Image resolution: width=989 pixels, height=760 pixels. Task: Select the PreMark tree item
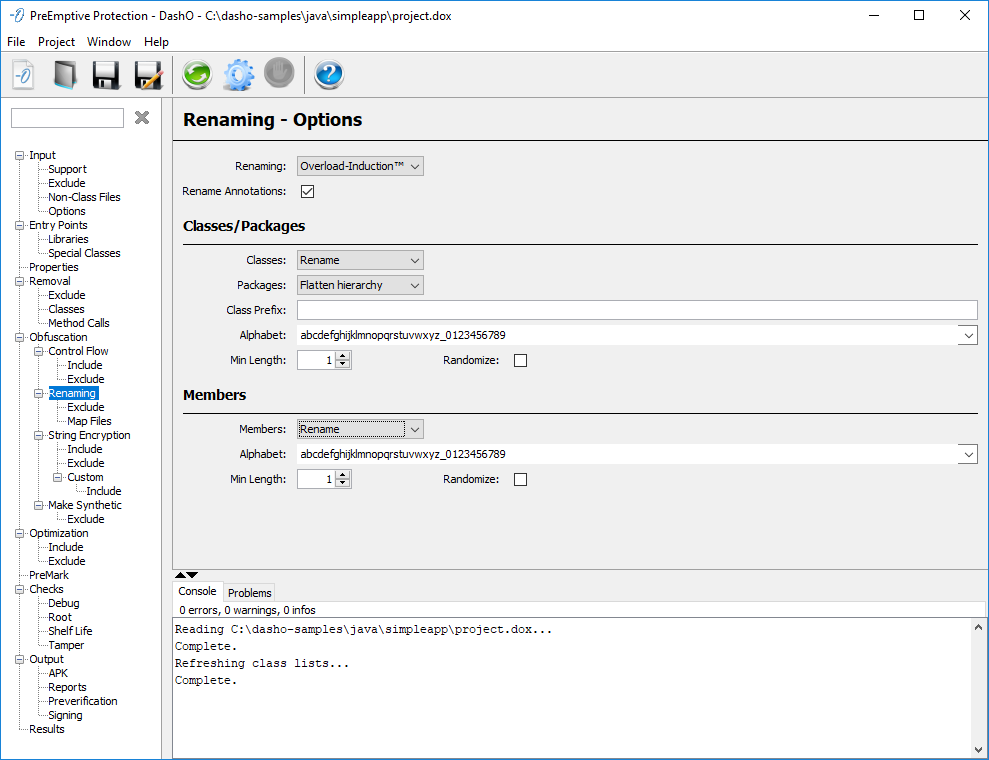pyautogui.click(x=49, y=575)
